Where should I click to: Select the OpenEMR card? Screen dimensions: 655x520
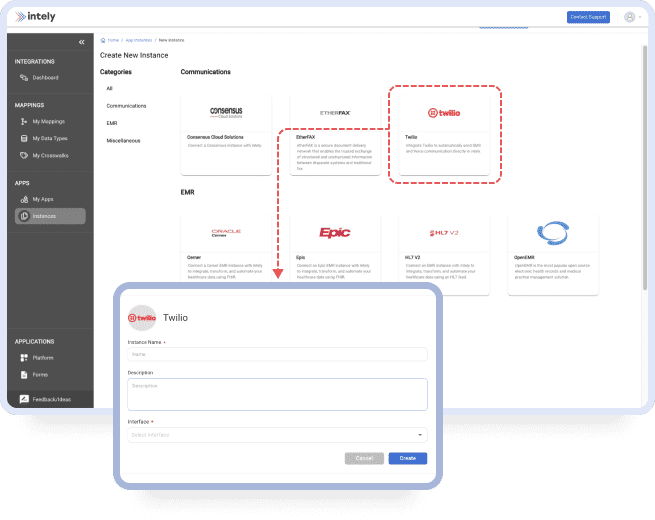[553, 256]
